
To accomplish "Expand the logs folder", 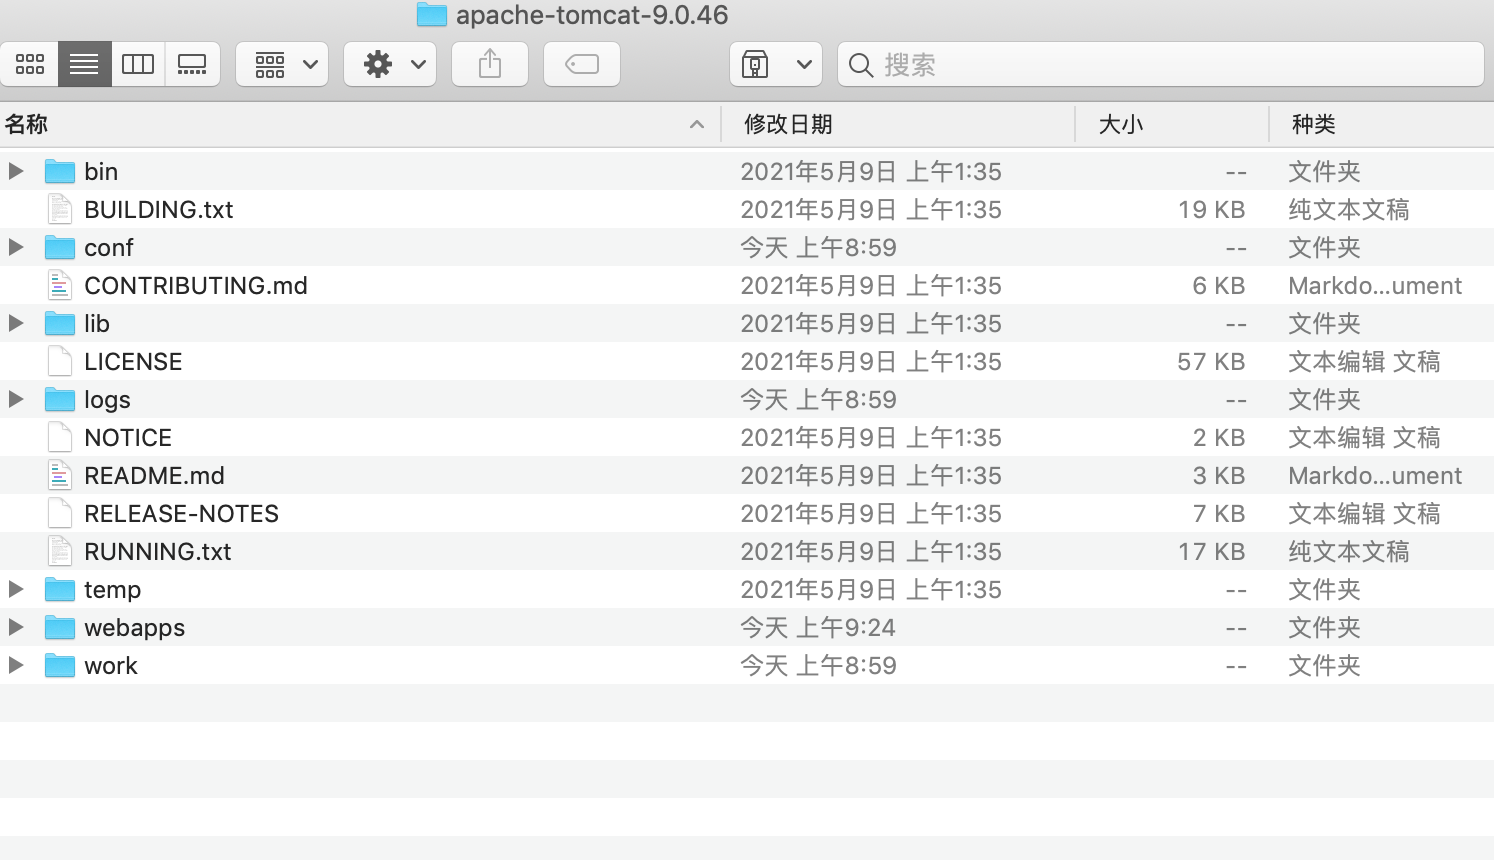I will click(15, 399).
